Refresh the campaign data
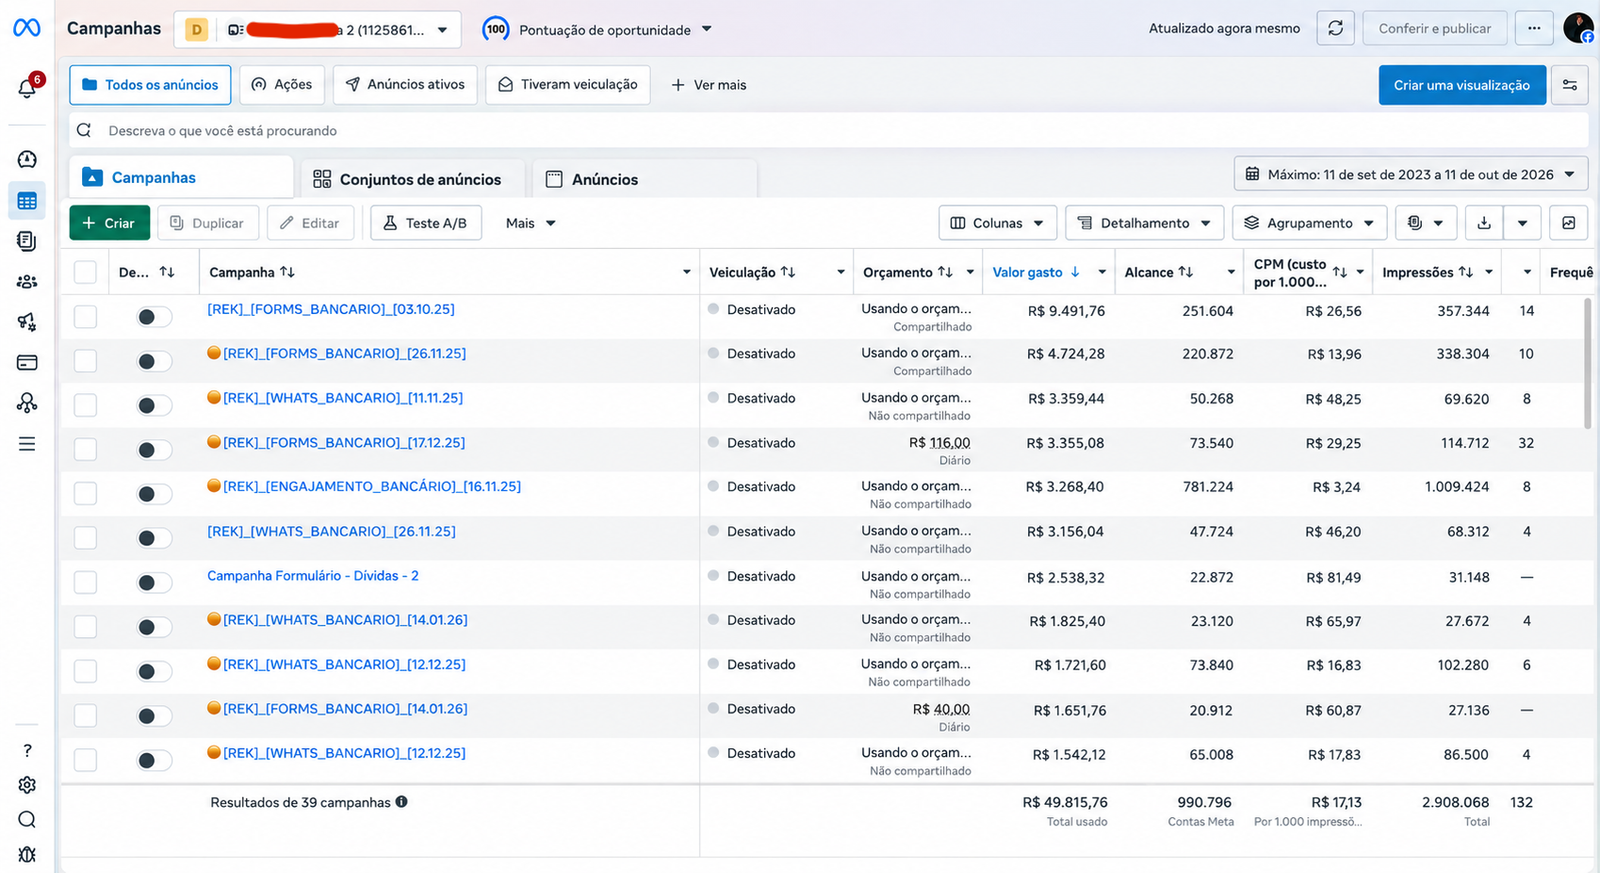The height and width of the screenshot is (873, 1600). point(1335,28)
